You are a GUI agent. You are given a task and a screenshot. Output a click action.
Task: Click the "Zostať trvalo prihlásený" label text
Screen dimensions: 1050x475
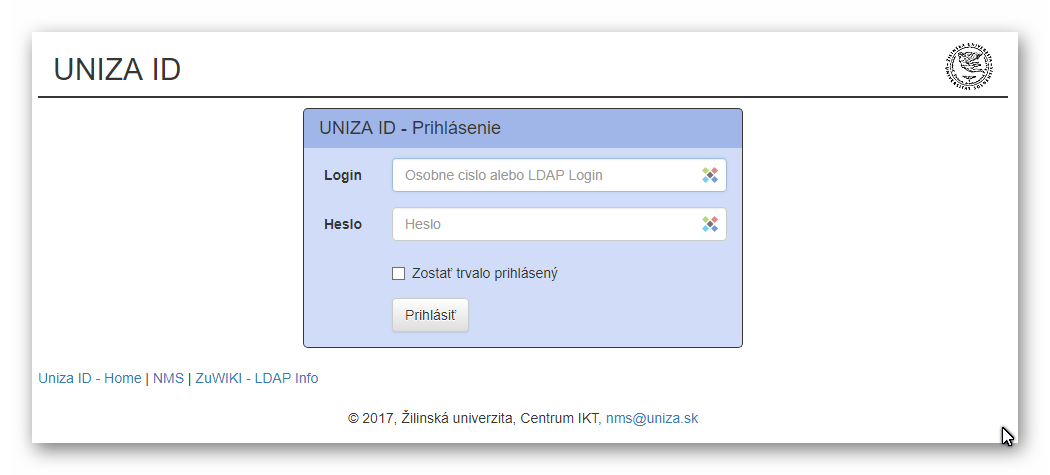[x=484, y=273]
